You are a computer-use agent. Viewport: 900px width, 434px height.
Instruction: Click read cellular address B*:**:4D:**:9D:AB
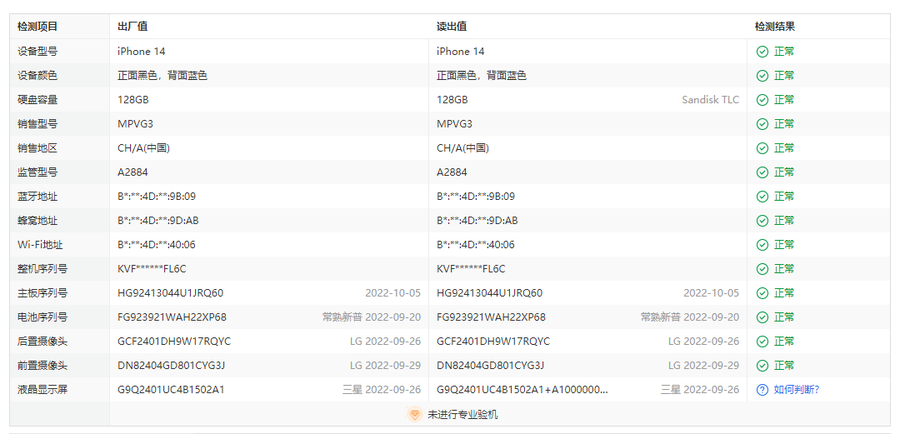click(477, 220)
